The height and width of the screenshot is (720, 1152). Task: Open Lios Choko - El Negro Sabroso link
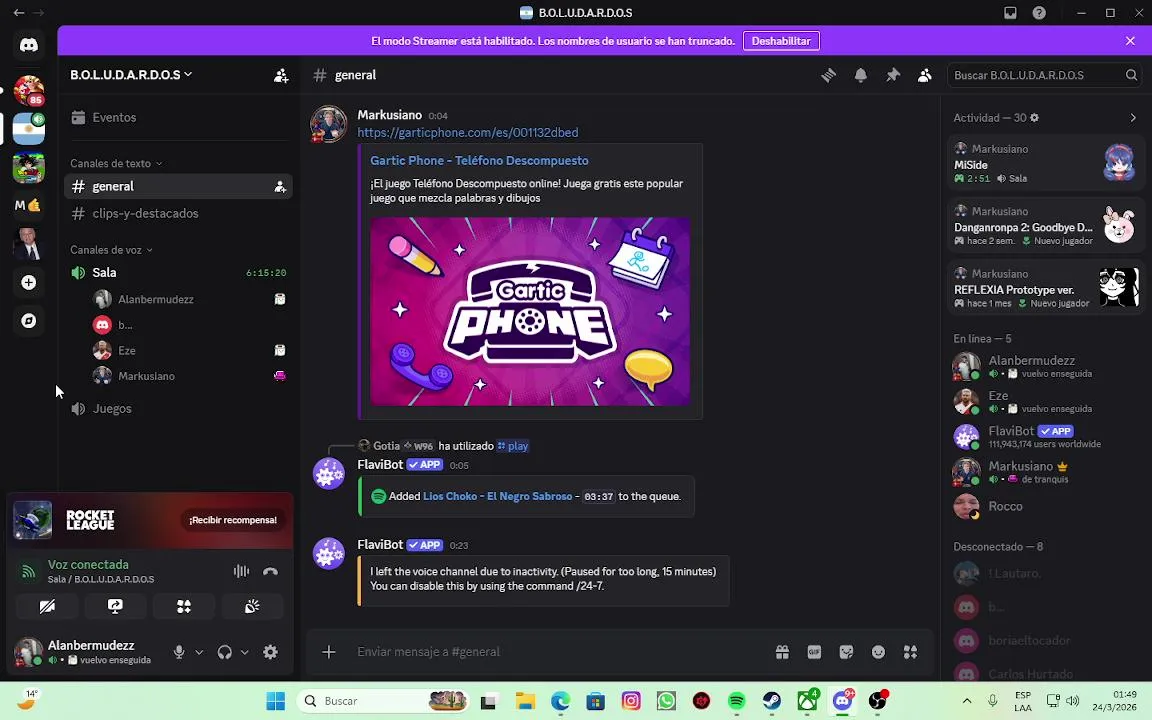pos(497,497)
